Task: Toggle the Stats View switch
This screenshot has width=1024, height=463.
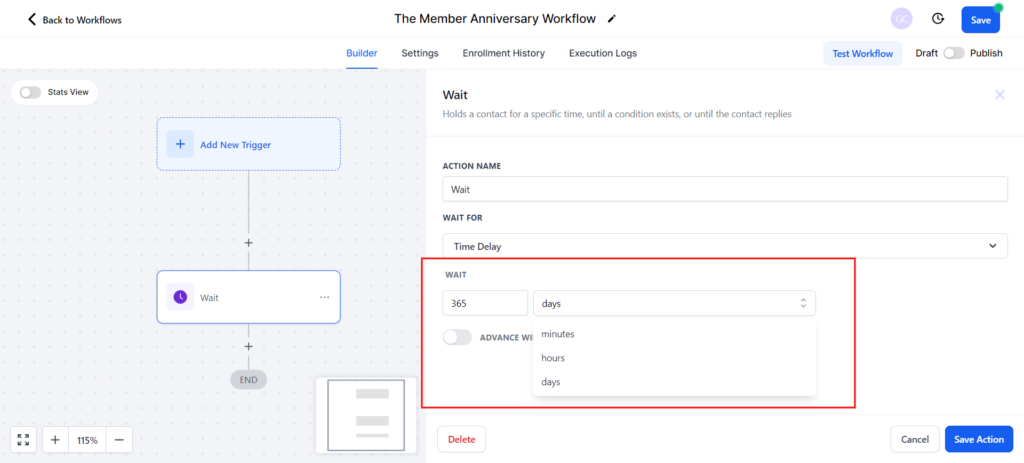Action: click(31, 92)
